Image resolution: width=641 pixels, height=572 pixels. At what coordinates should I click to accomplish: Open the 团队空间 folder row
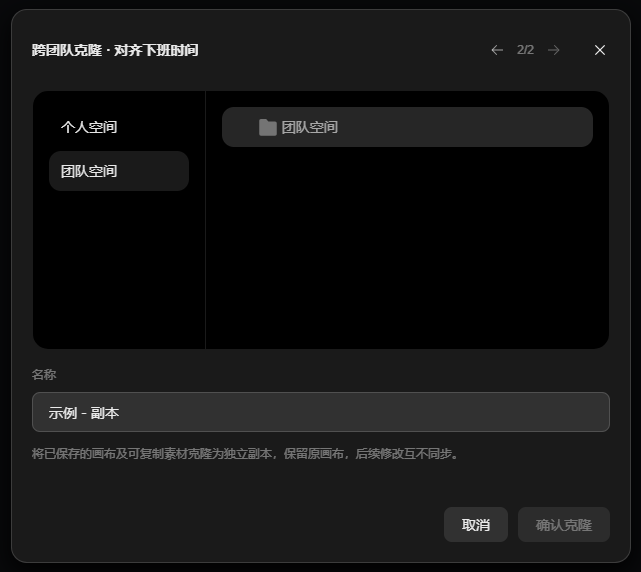click(x=407, y=127)
